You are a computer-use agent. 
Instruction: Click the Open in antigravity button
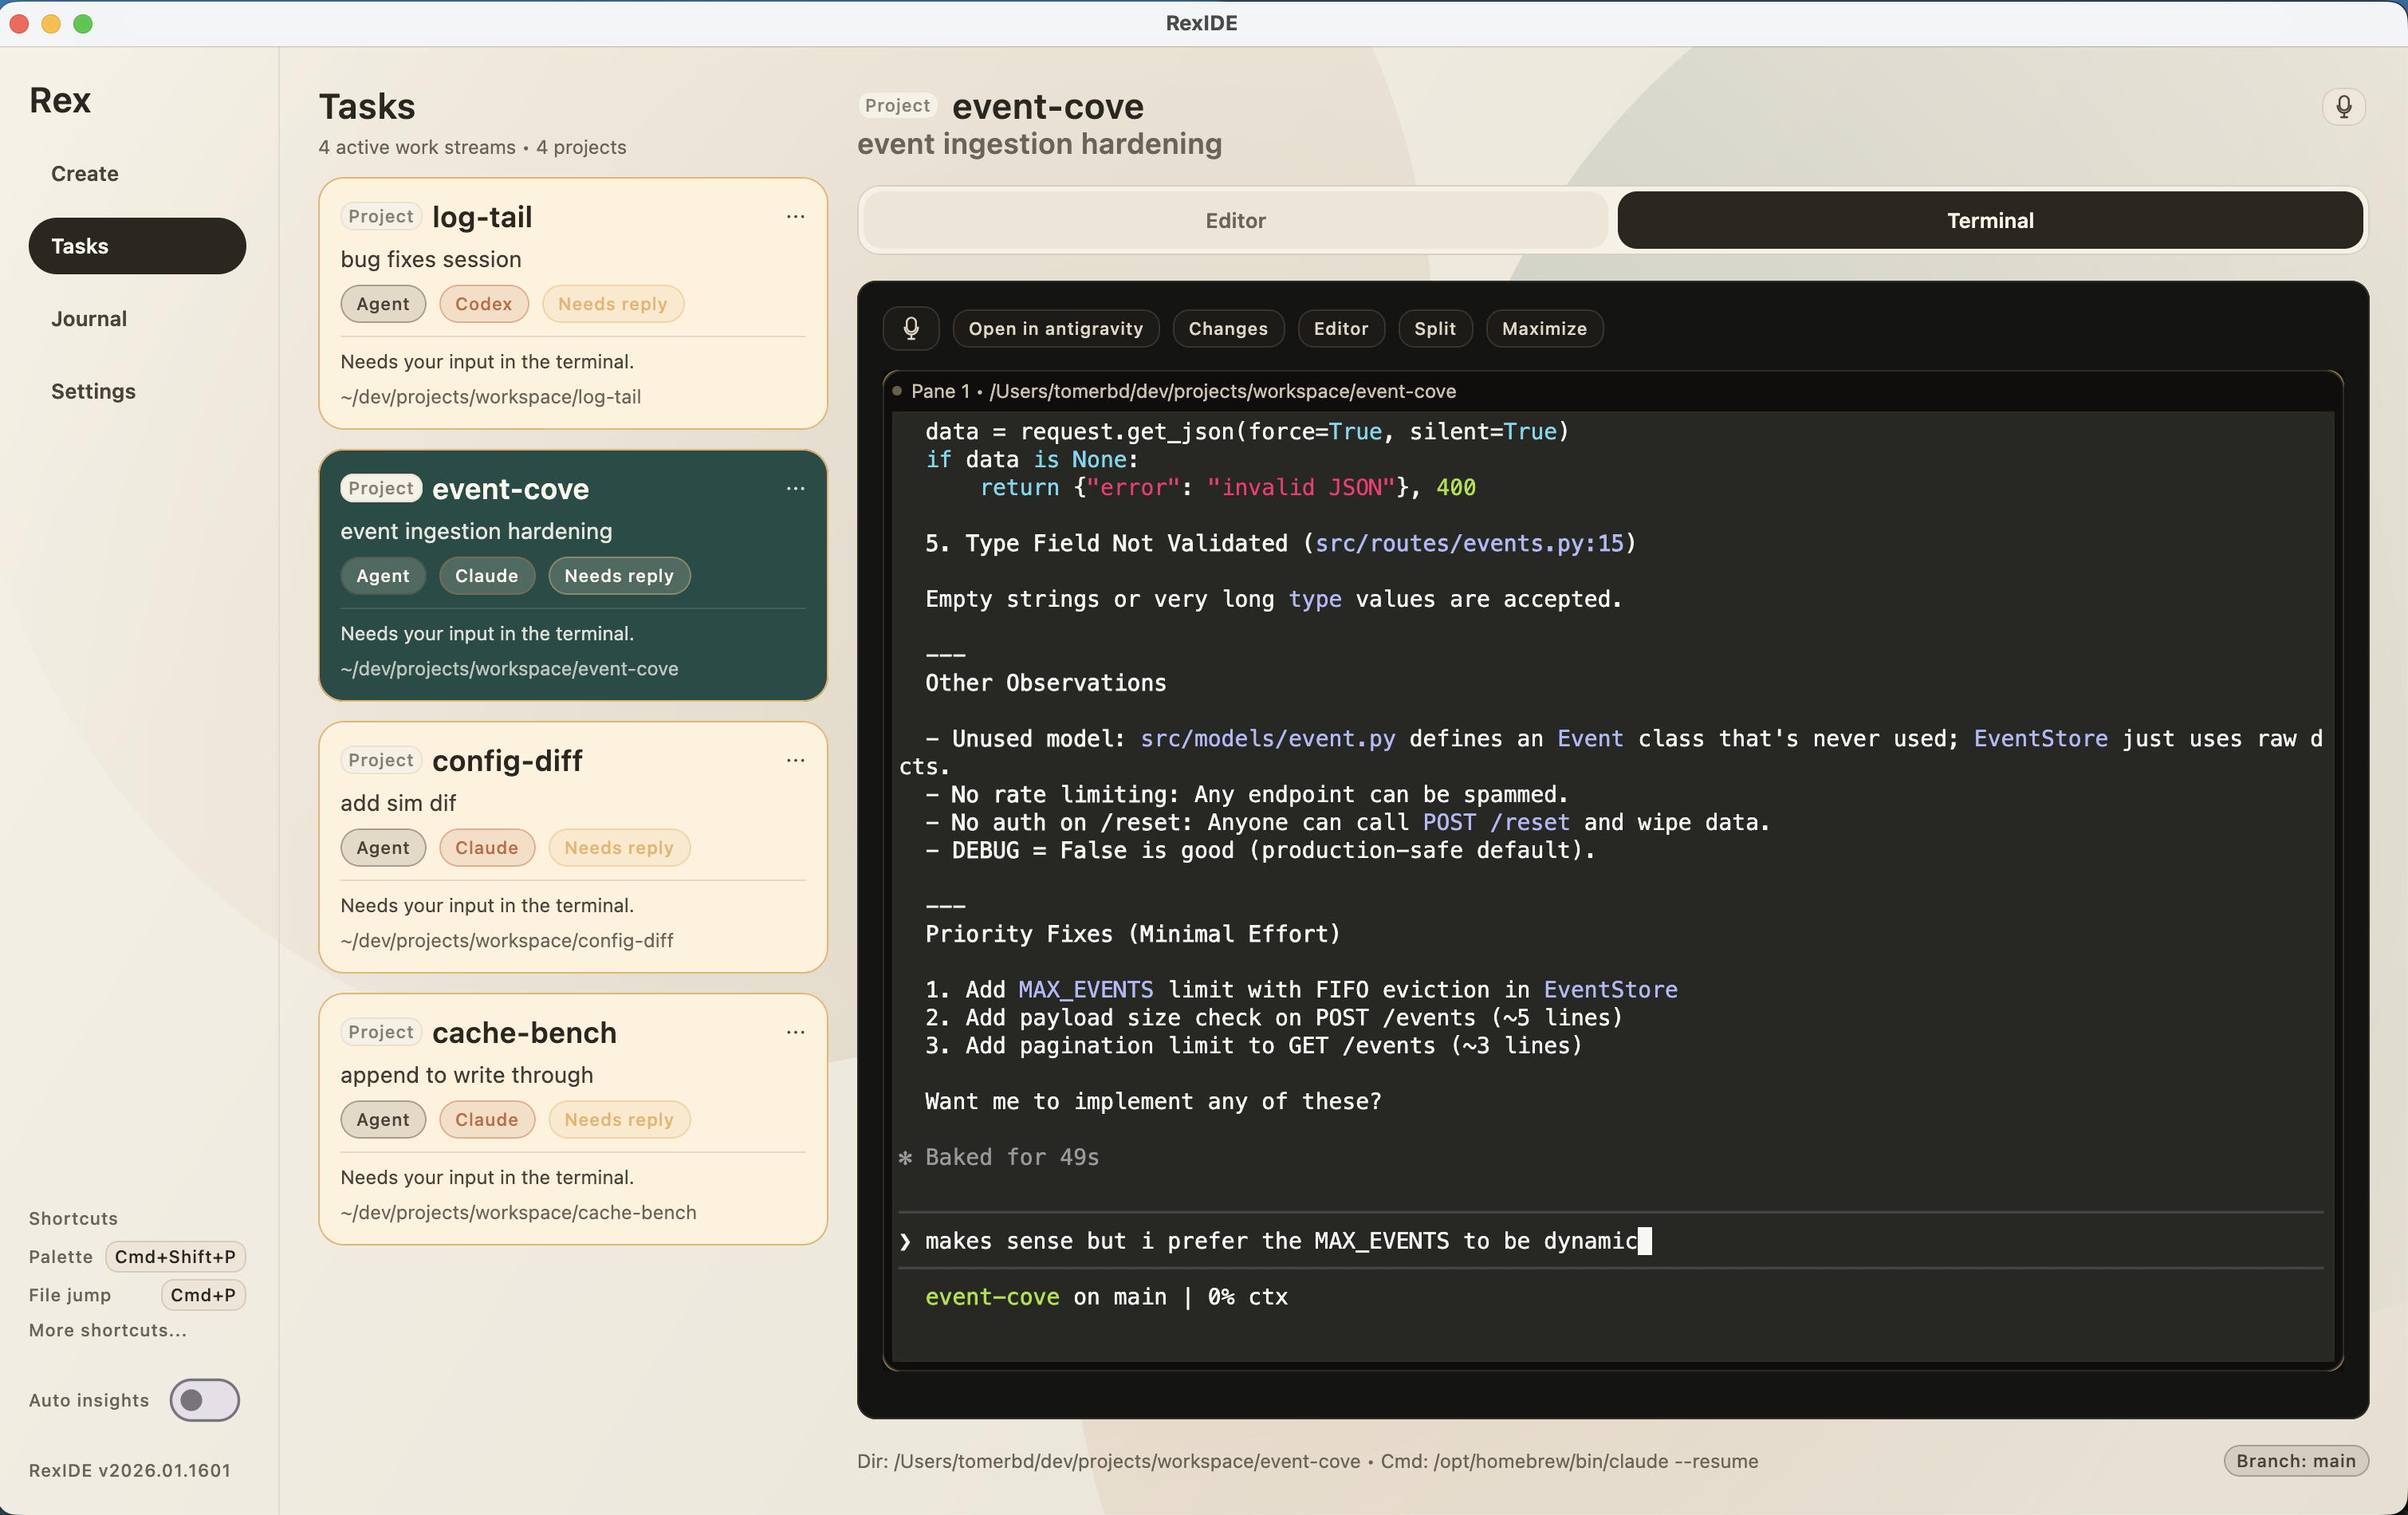tap(1056, 328)
